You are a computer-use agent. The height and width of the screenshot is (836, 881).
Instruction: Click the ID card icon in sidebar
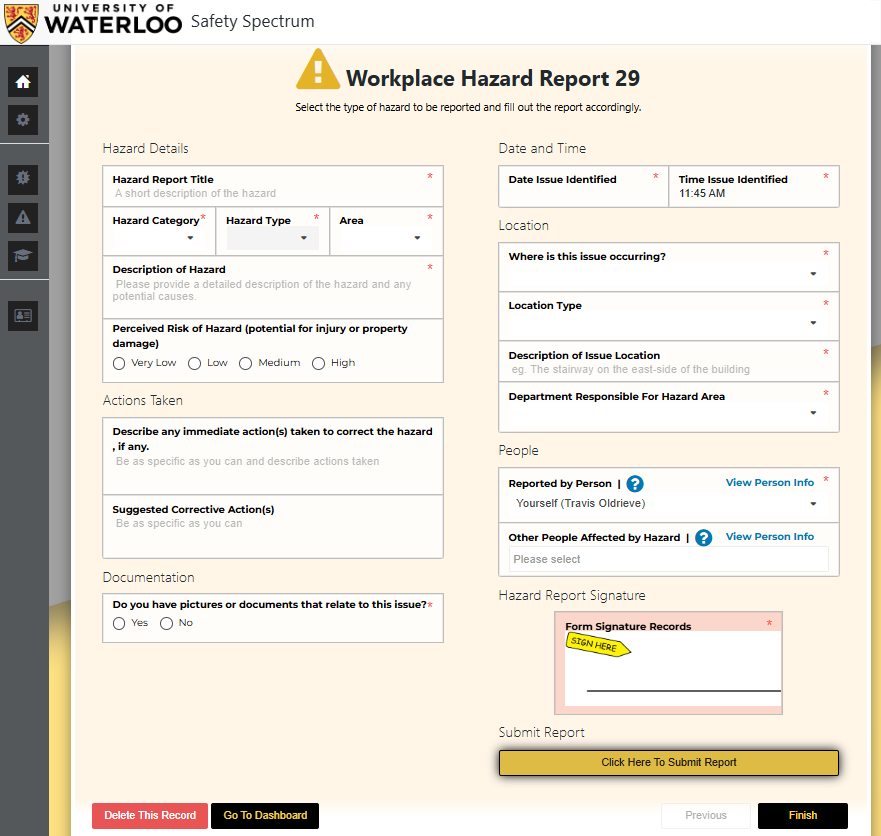click(23, 315)
